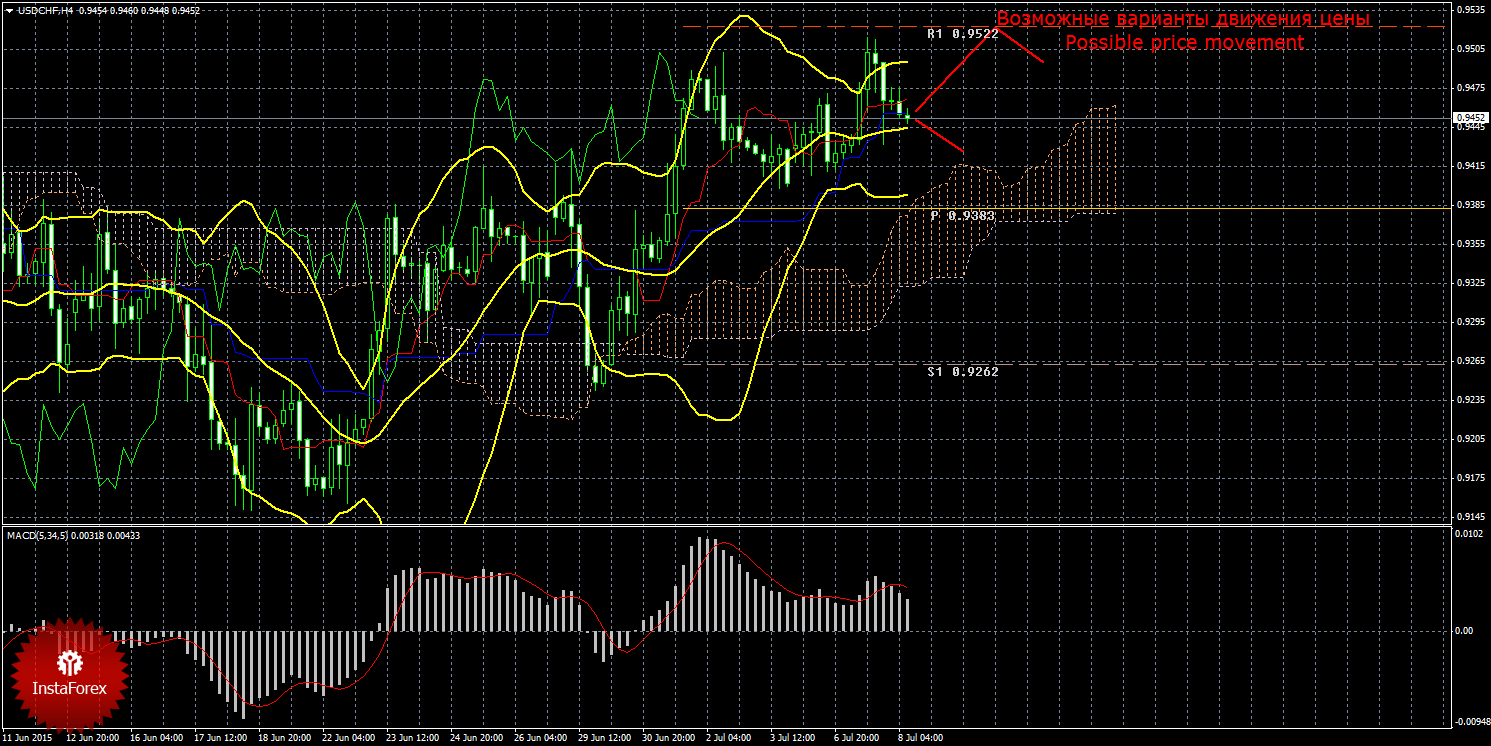Click 0.9355 on the price scale

point(1469,243)
